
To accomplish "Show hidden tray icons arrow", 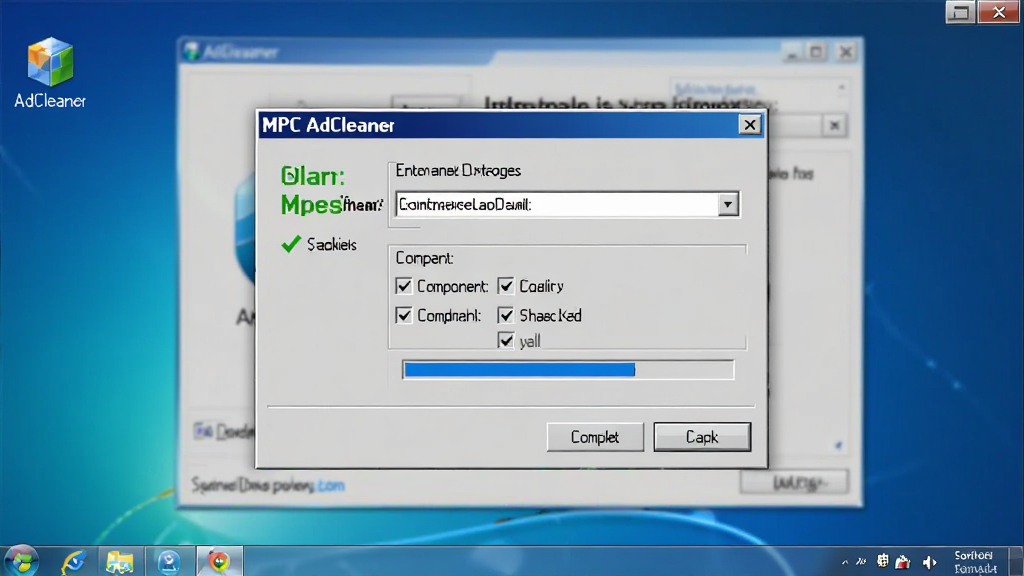I will [845, 562].
